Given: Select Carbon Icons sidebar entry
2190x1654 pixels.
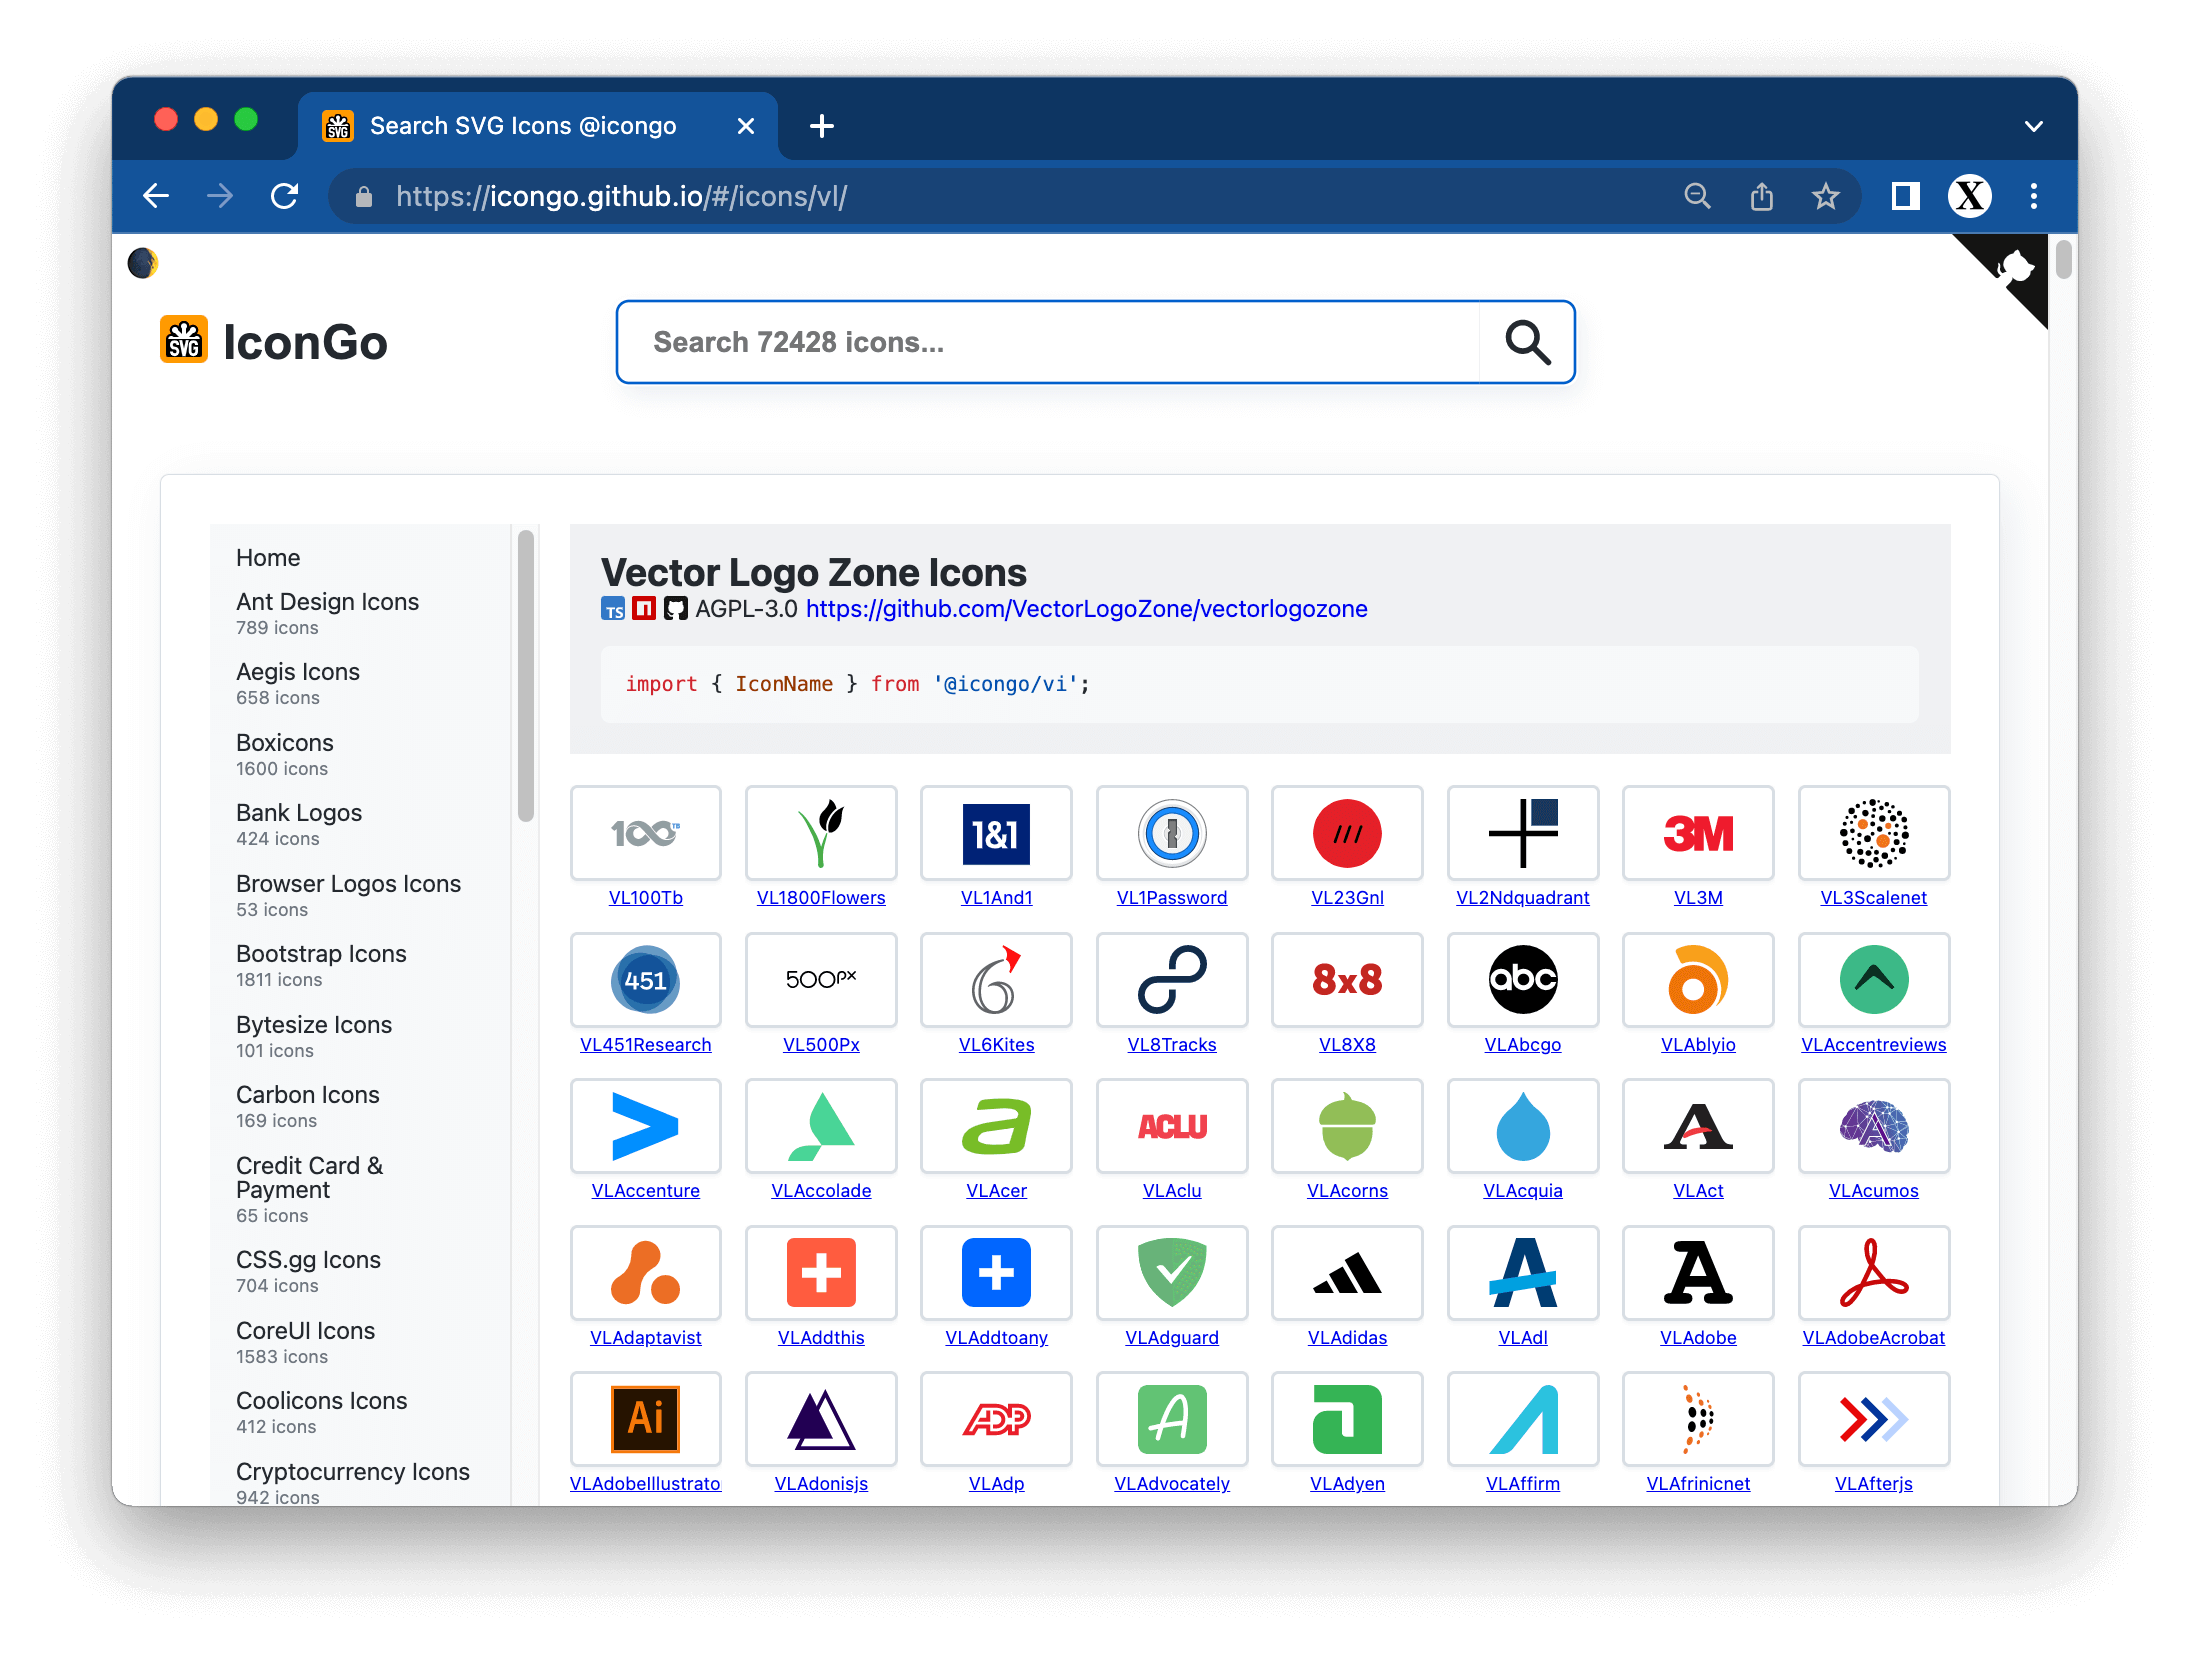Looking at the screenshot, I should [307, 1095].
